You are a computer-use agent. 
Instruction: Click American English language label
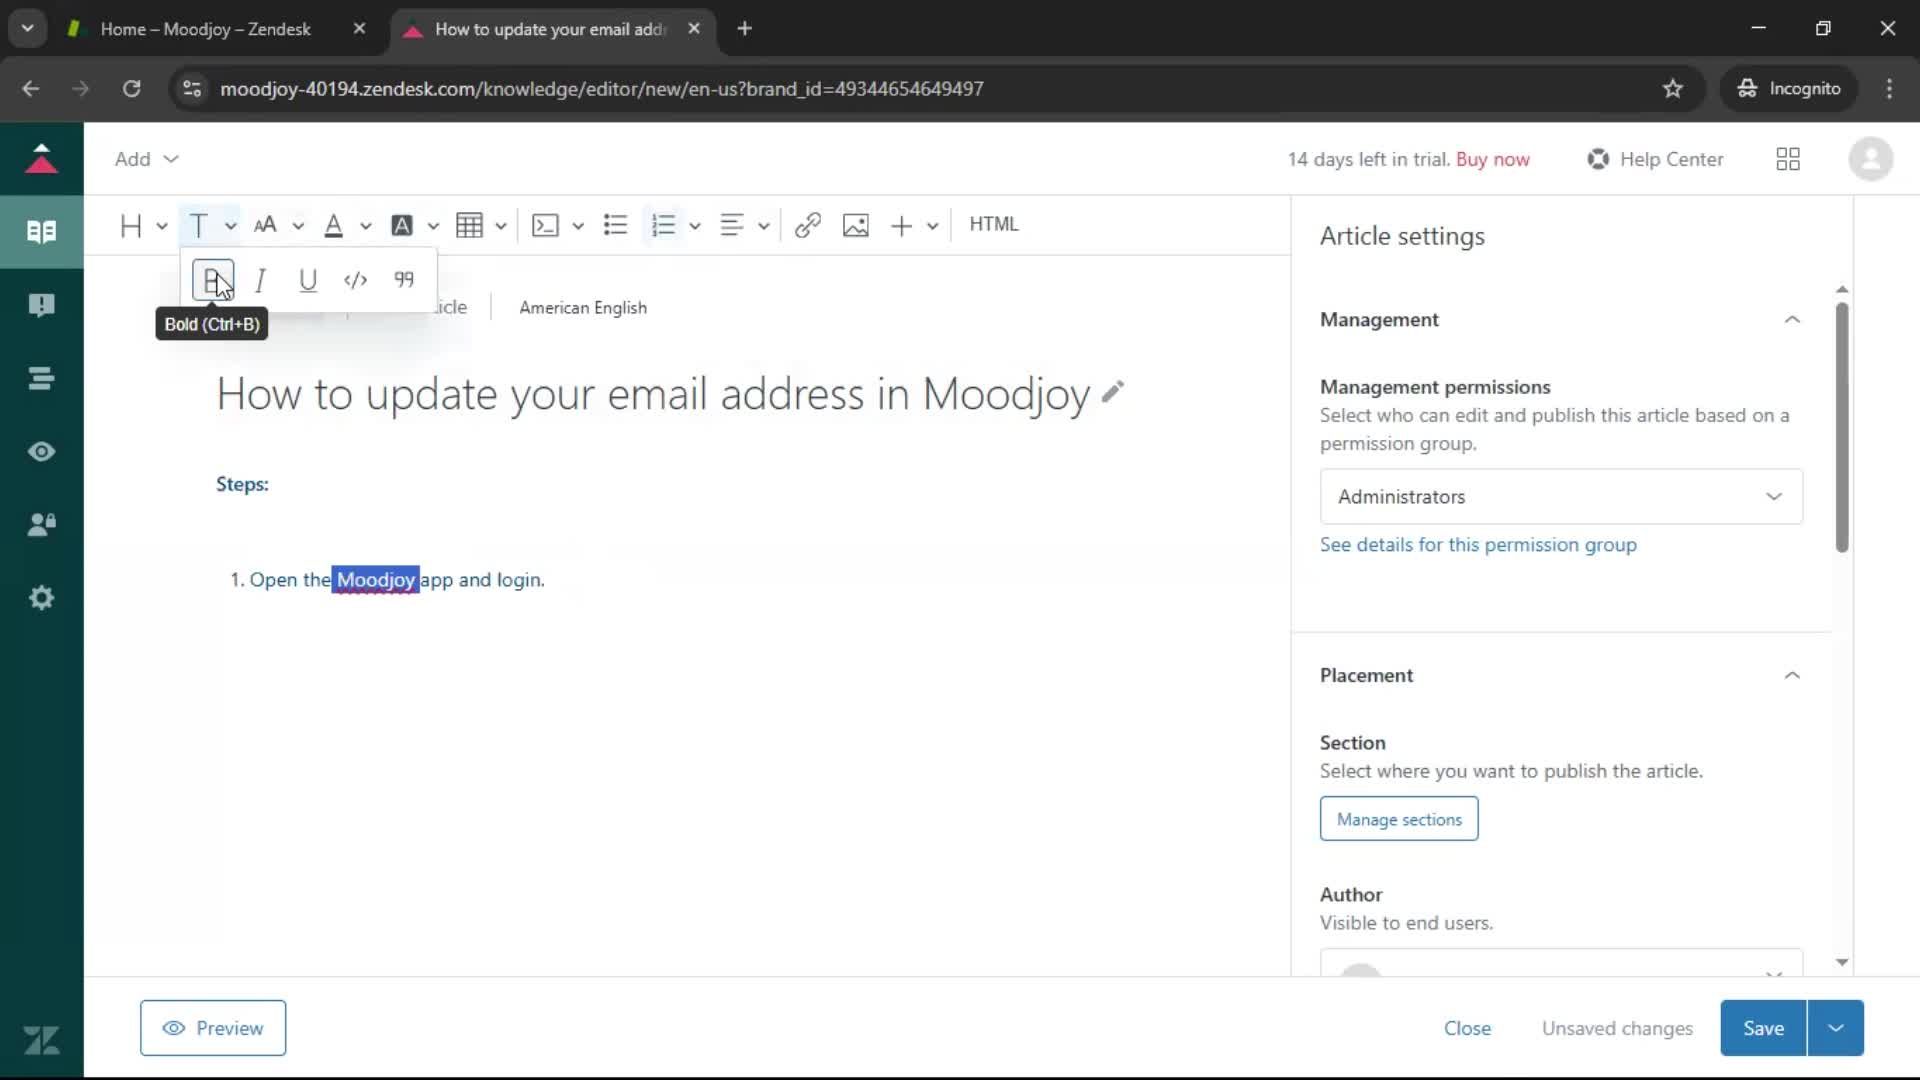point(583,308)
